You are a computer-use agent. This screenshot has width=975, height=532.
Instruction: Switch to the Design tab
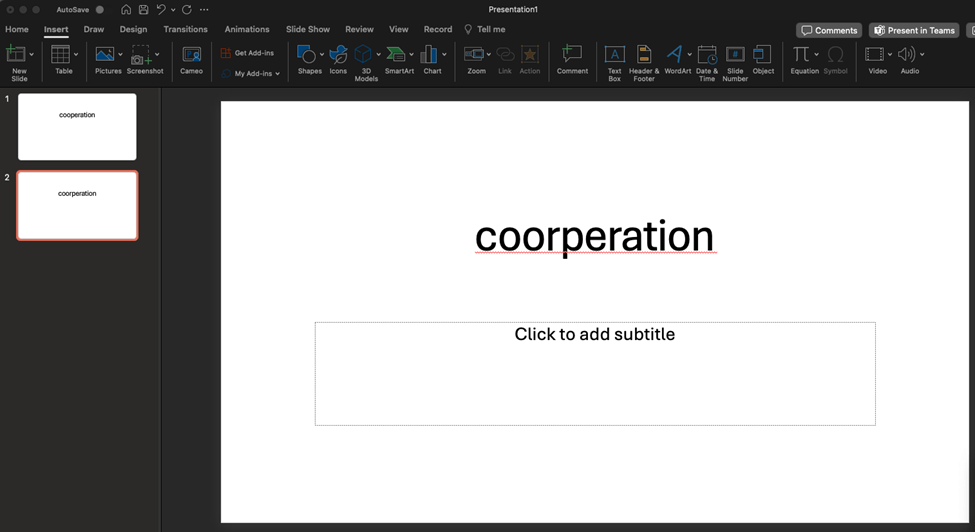(134, 29)
